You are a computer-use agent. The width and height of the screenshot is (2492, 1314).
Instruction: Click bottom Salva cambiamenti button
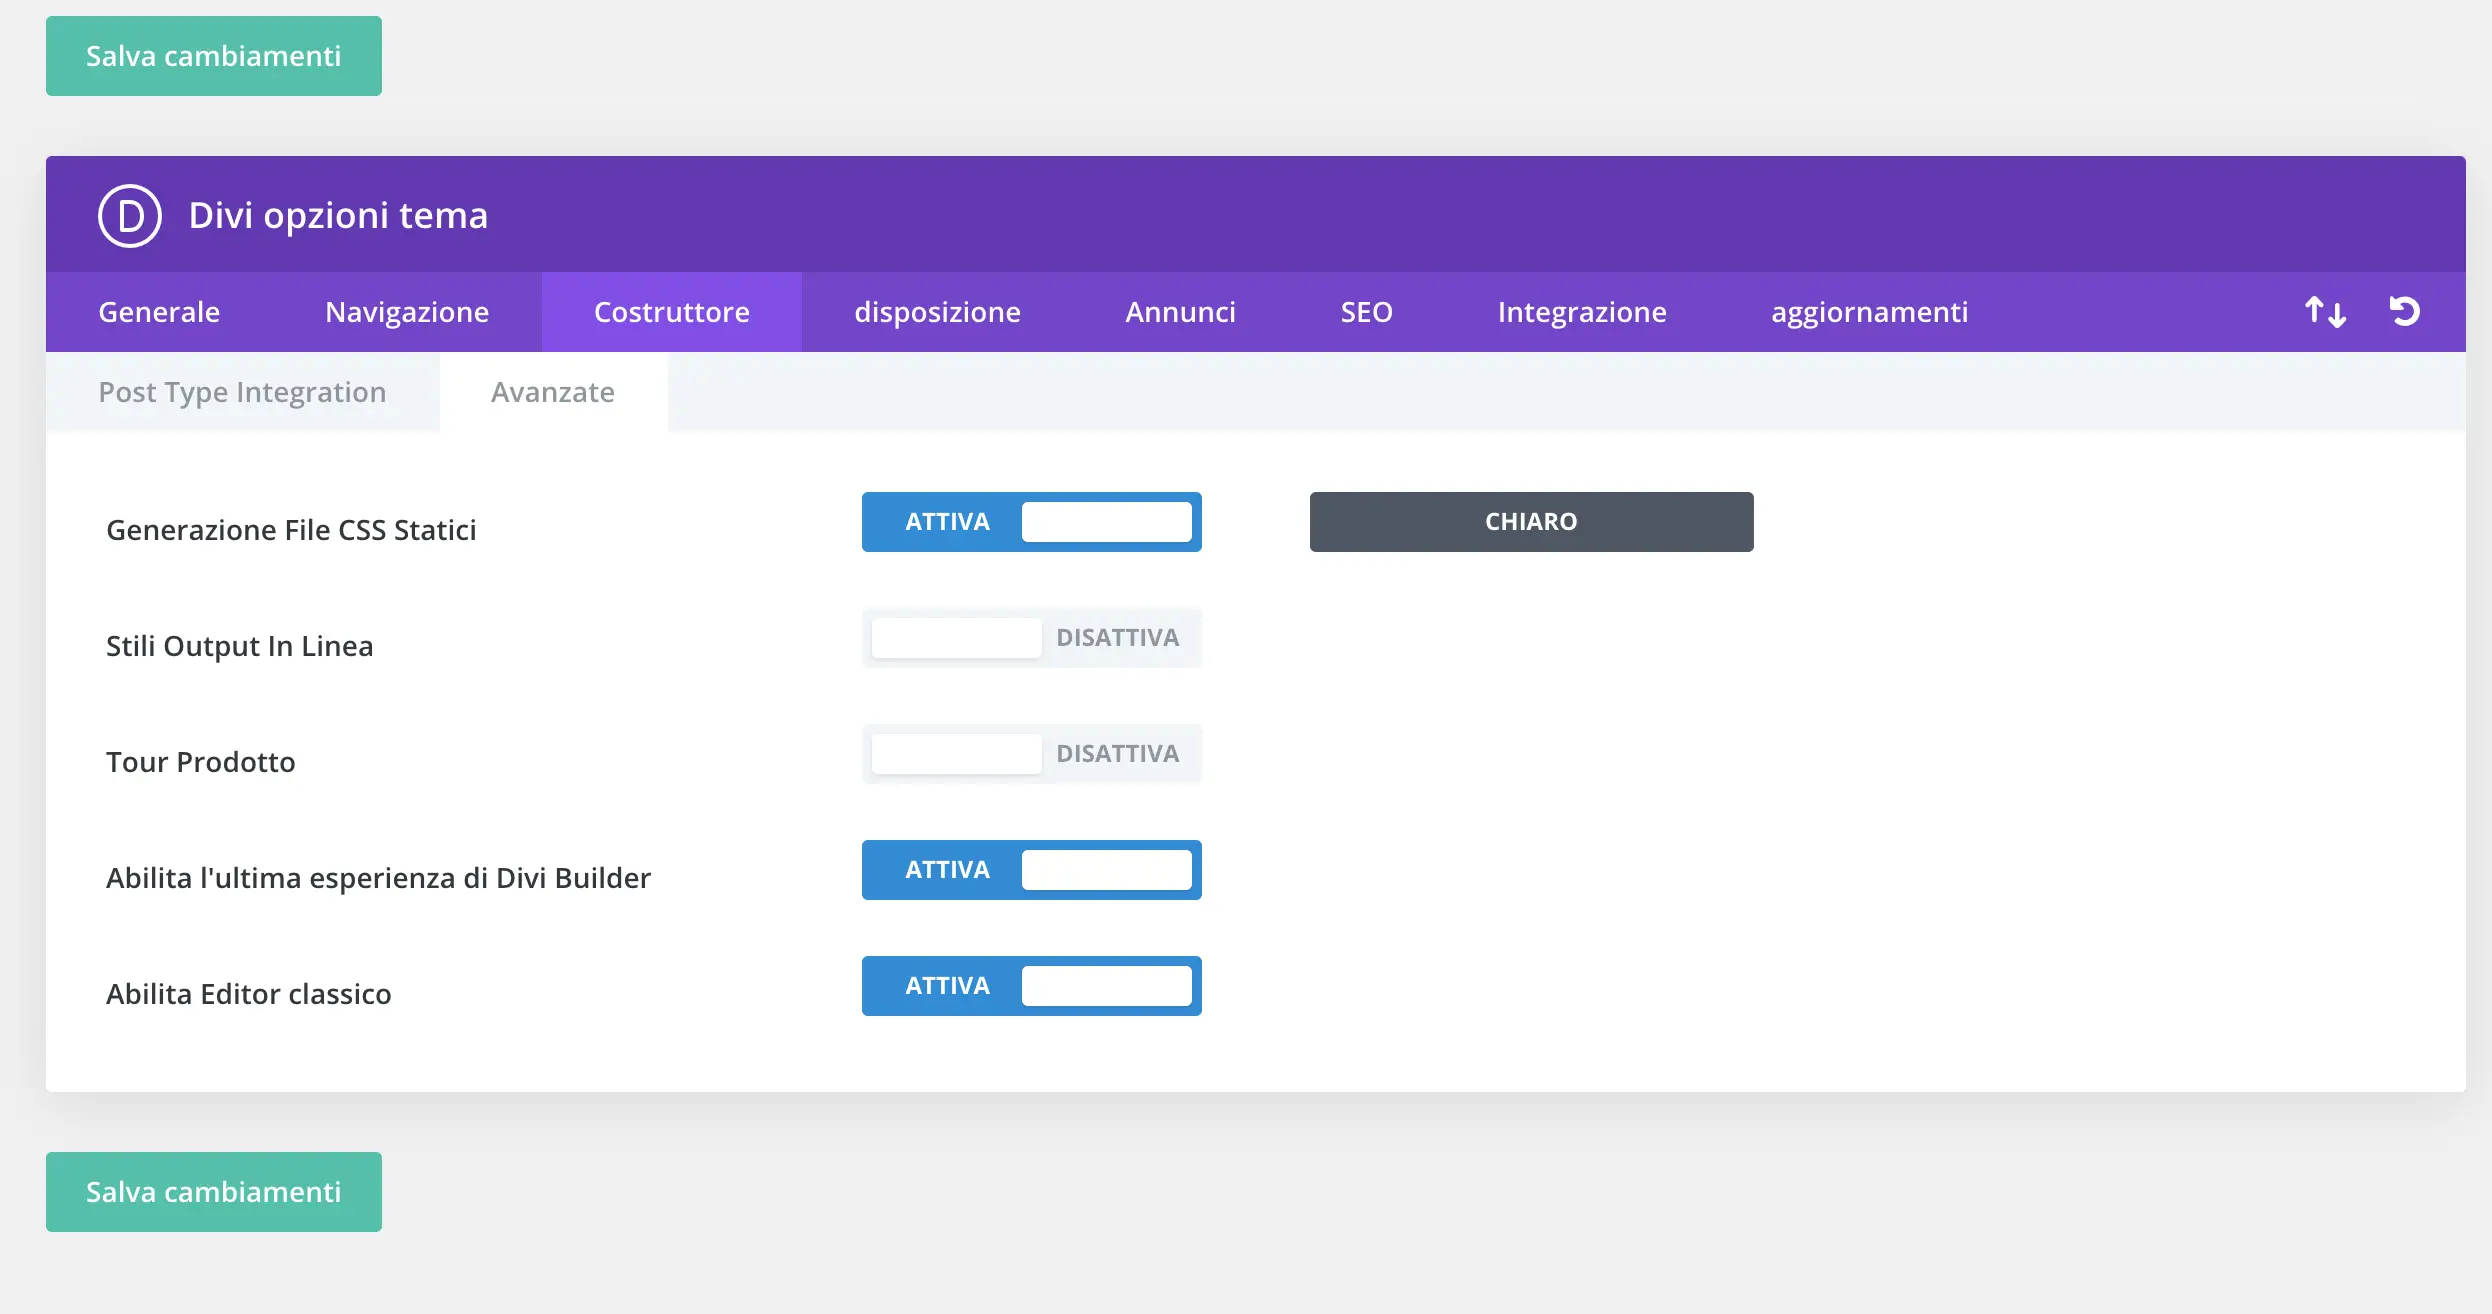[213, 1192]
